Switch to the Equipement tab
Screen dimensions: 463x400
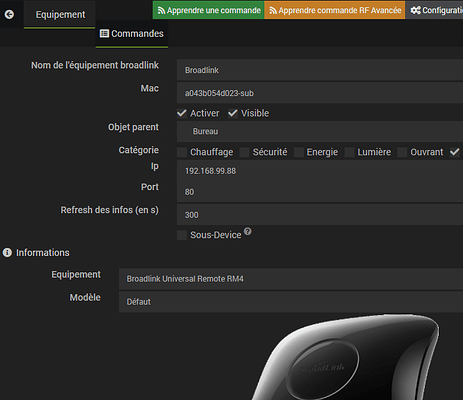tap(60, 15)
